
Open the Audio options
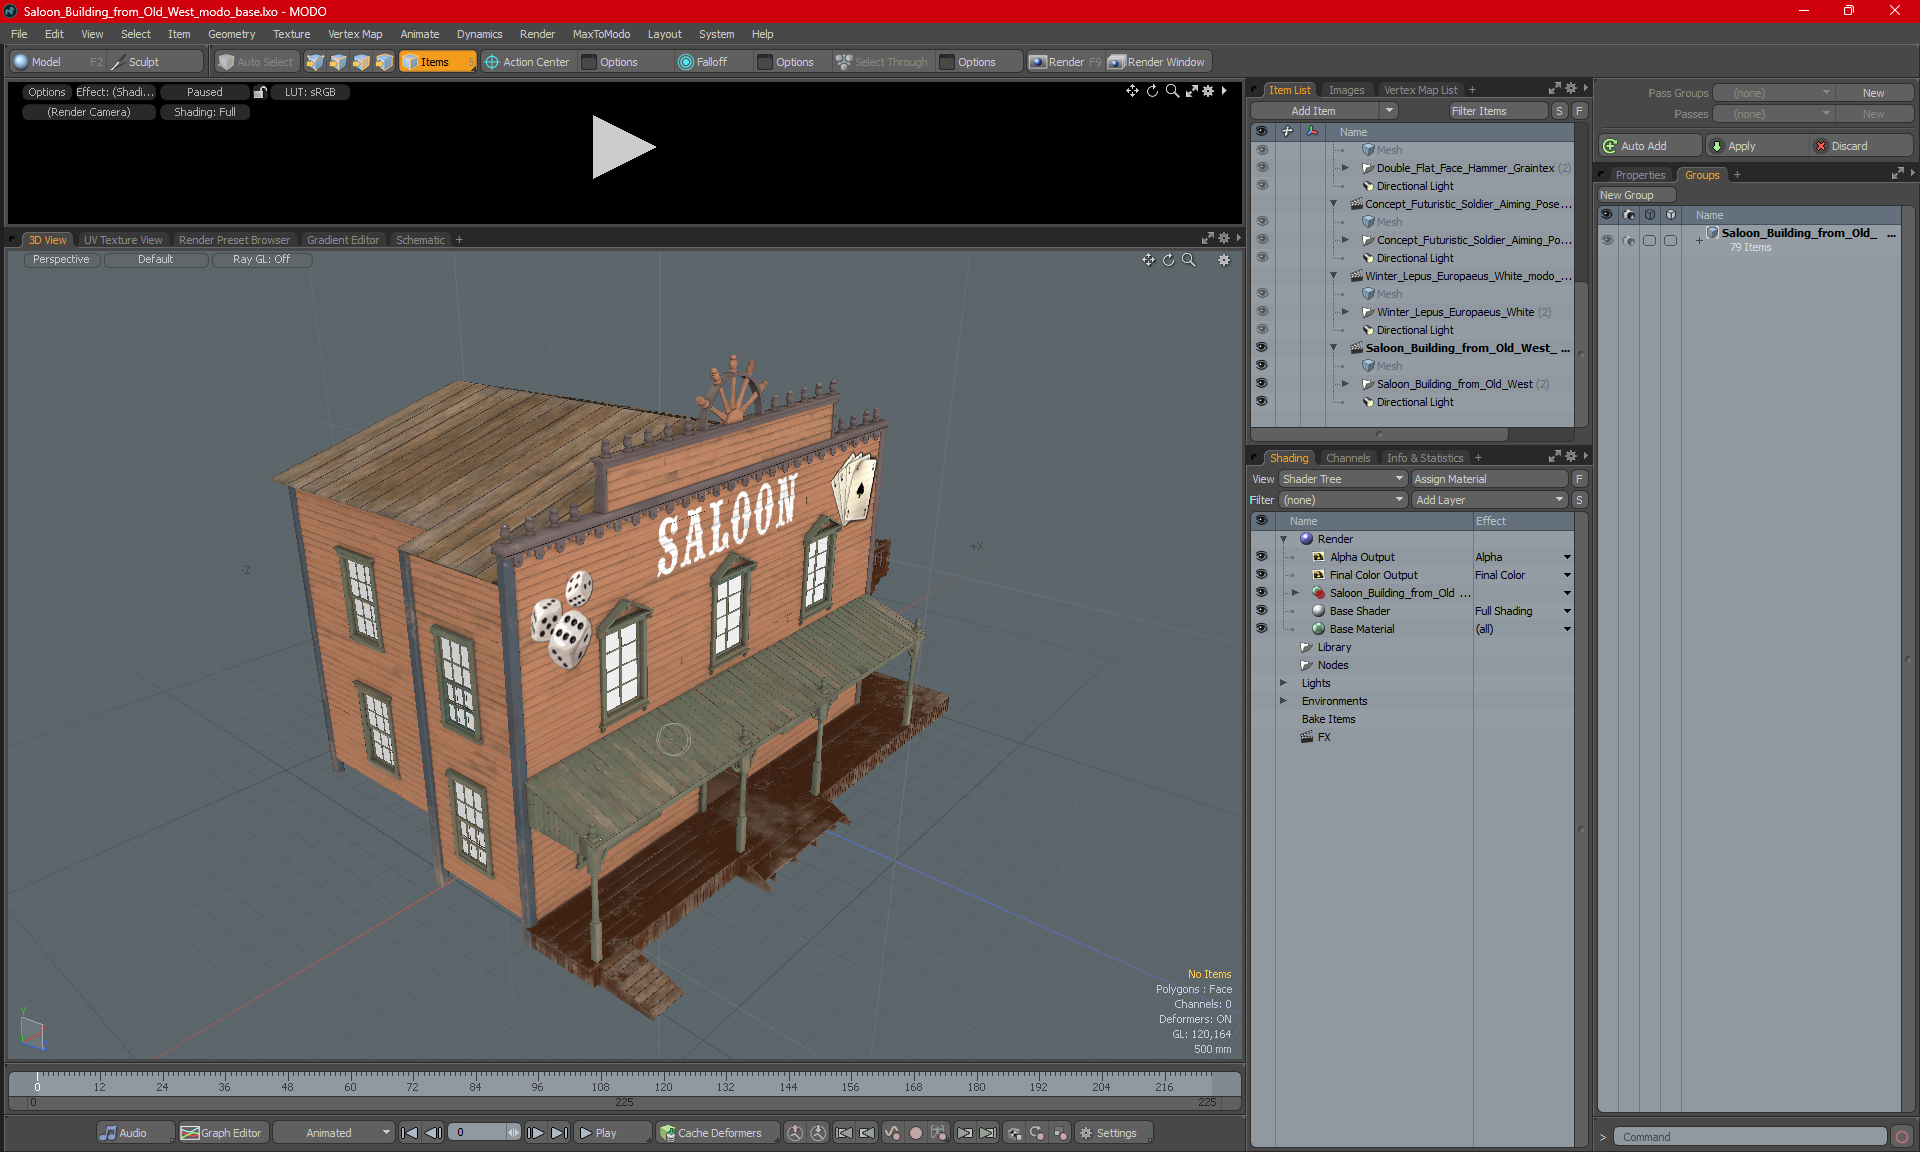(x=135, y=1133)
